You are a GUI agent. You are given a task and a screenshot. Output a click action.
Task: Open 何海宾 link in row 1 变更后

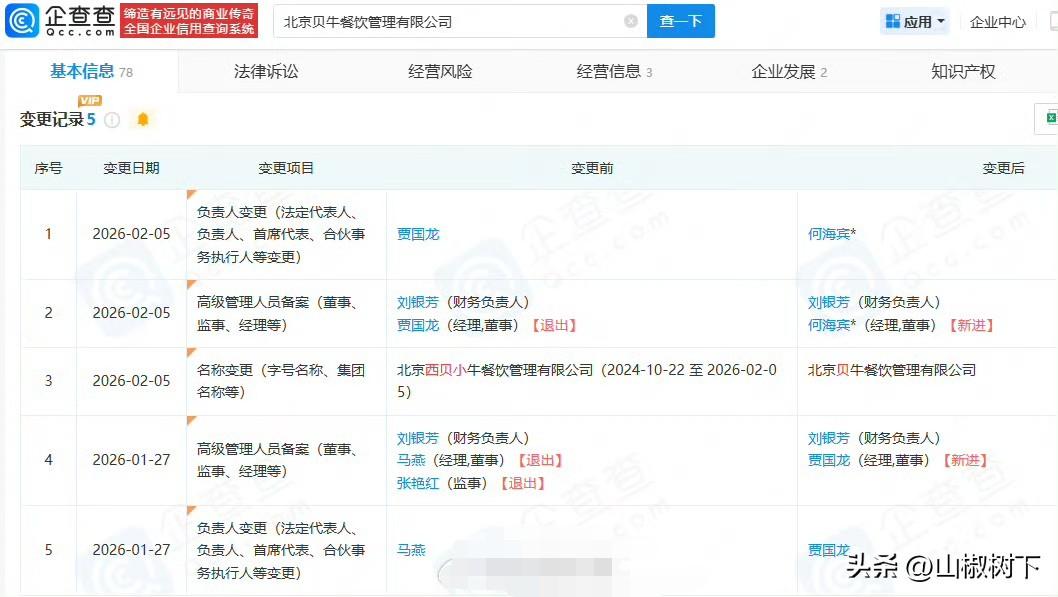coord(829,234)
